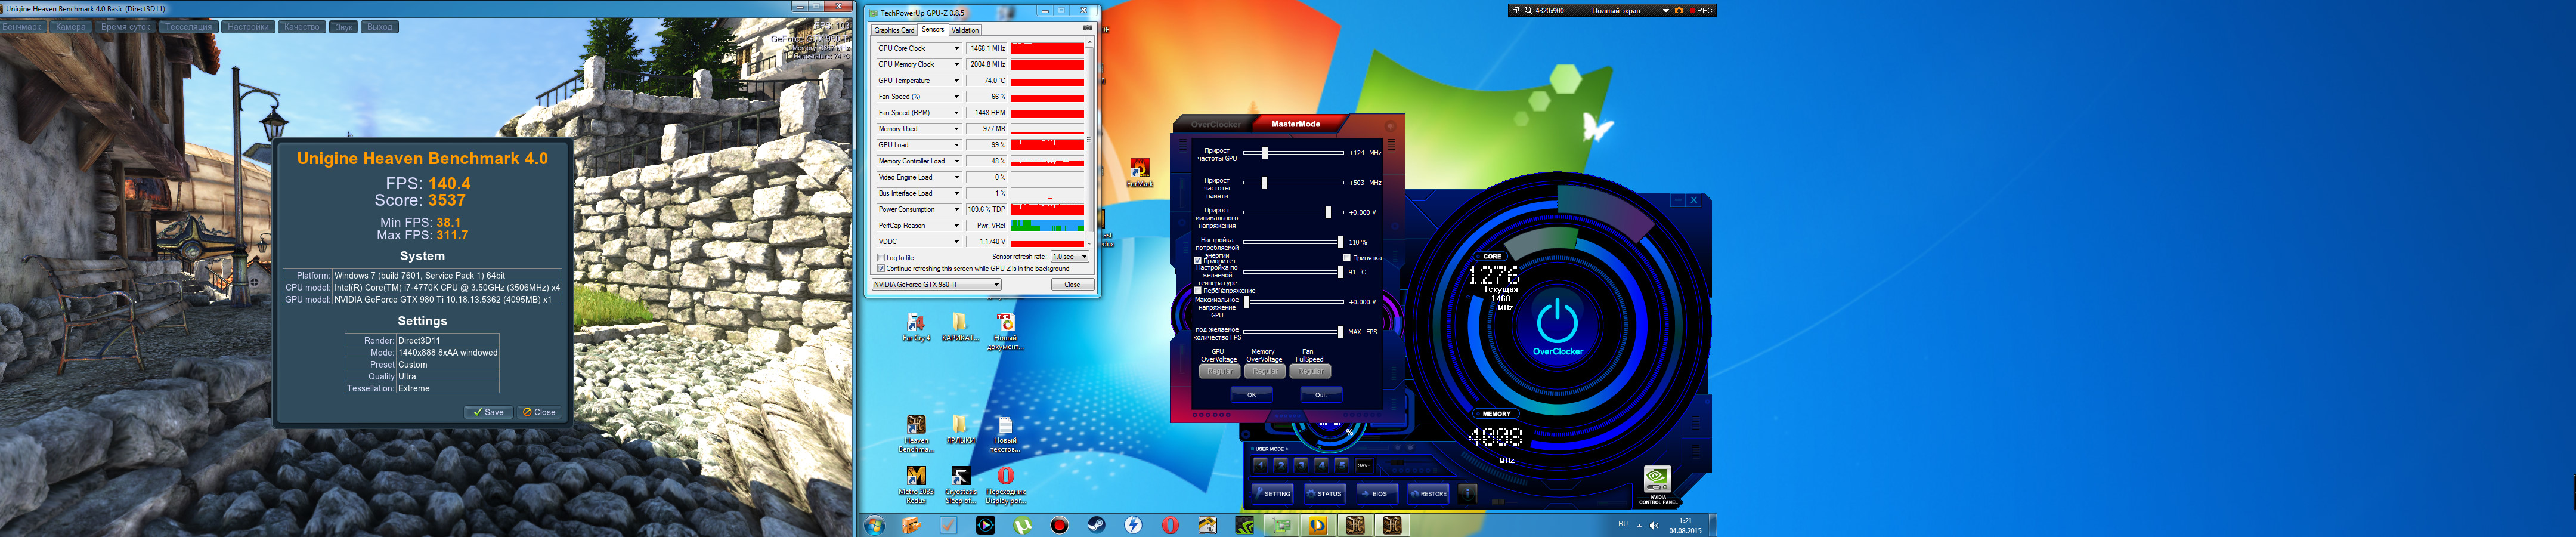Image resolution: width=2576 pixels, height=537 pixels.
Task: Toggle Continue refreshing in background checkbox
Action: 881,268
